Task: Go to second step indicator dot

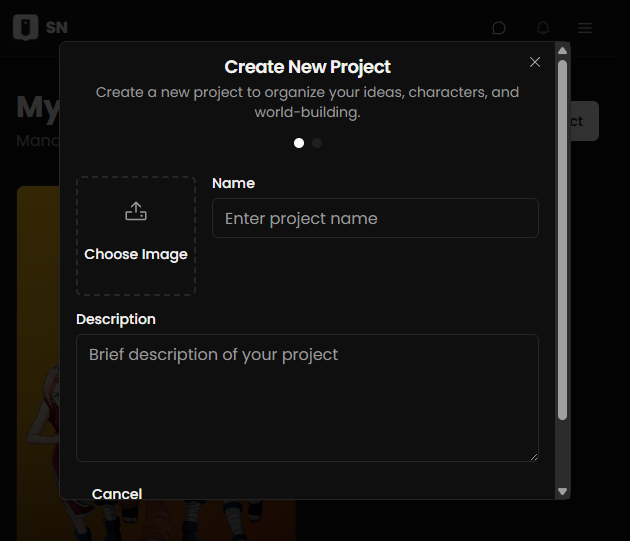Action: pyautogui.click(x=317, y=143)
